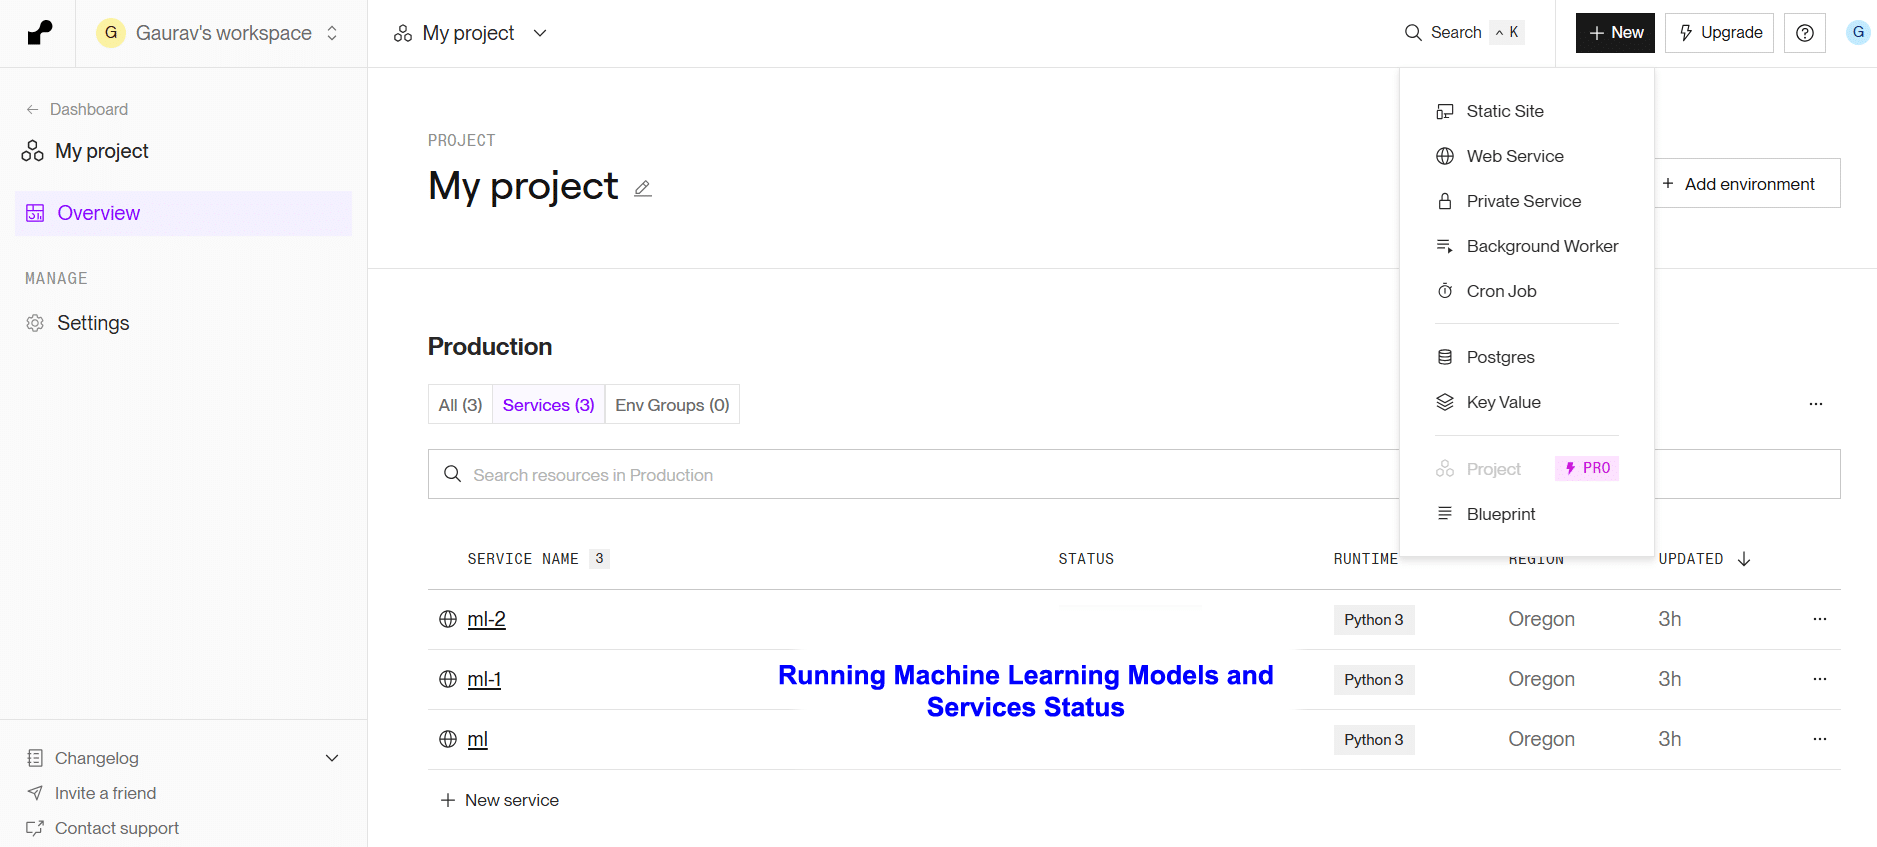
Task: Open the Production environment ellipsis menu
Action: (1815, 404)
